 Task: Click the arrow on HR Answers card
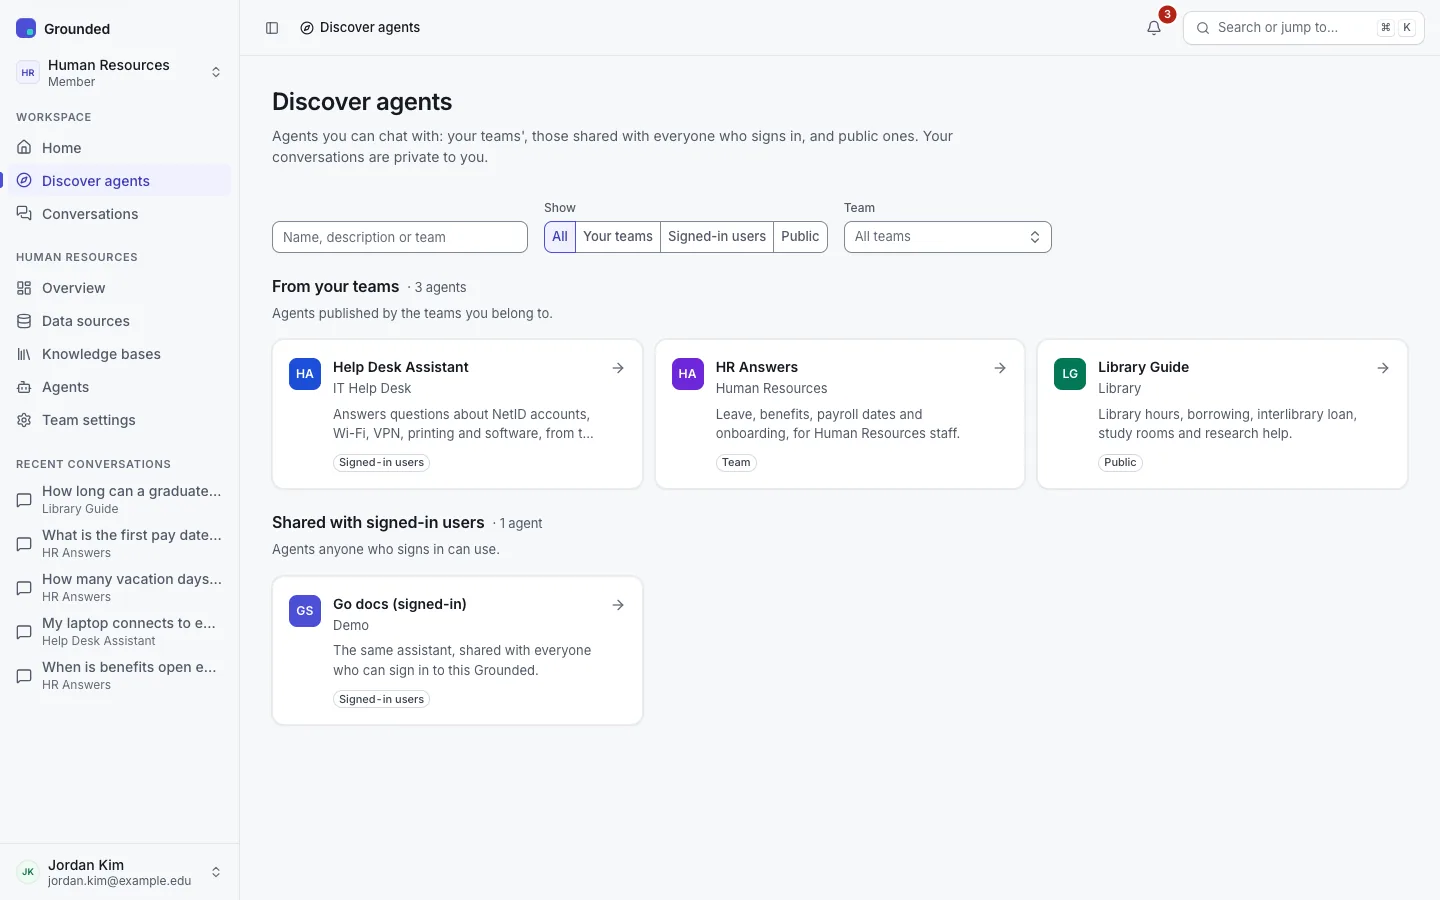pyautogui.click(x=1000, y=368)
